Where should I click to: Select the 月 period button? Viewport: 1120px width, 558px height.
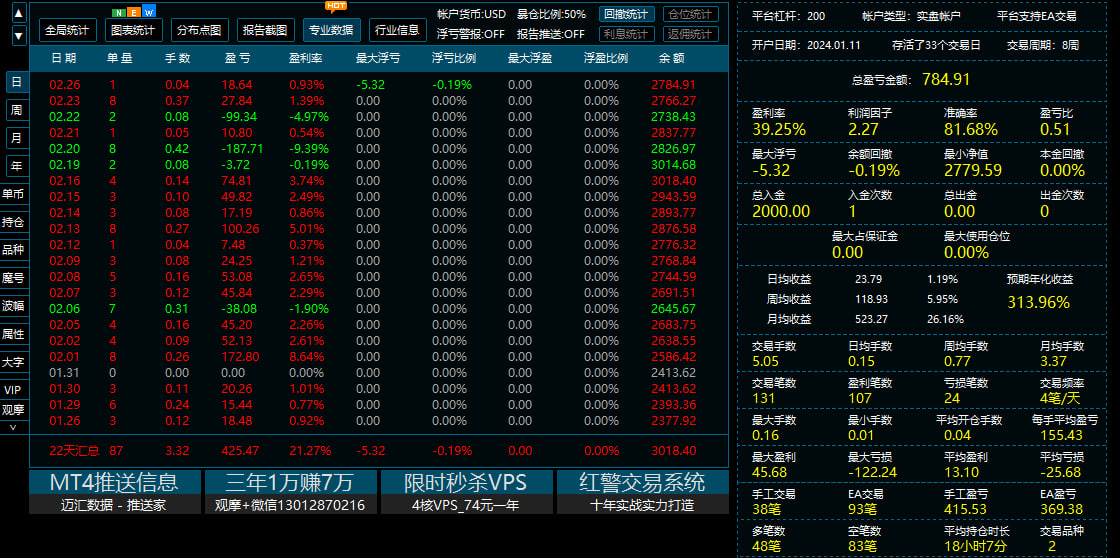pyautogui.click(x=16, y=138)
